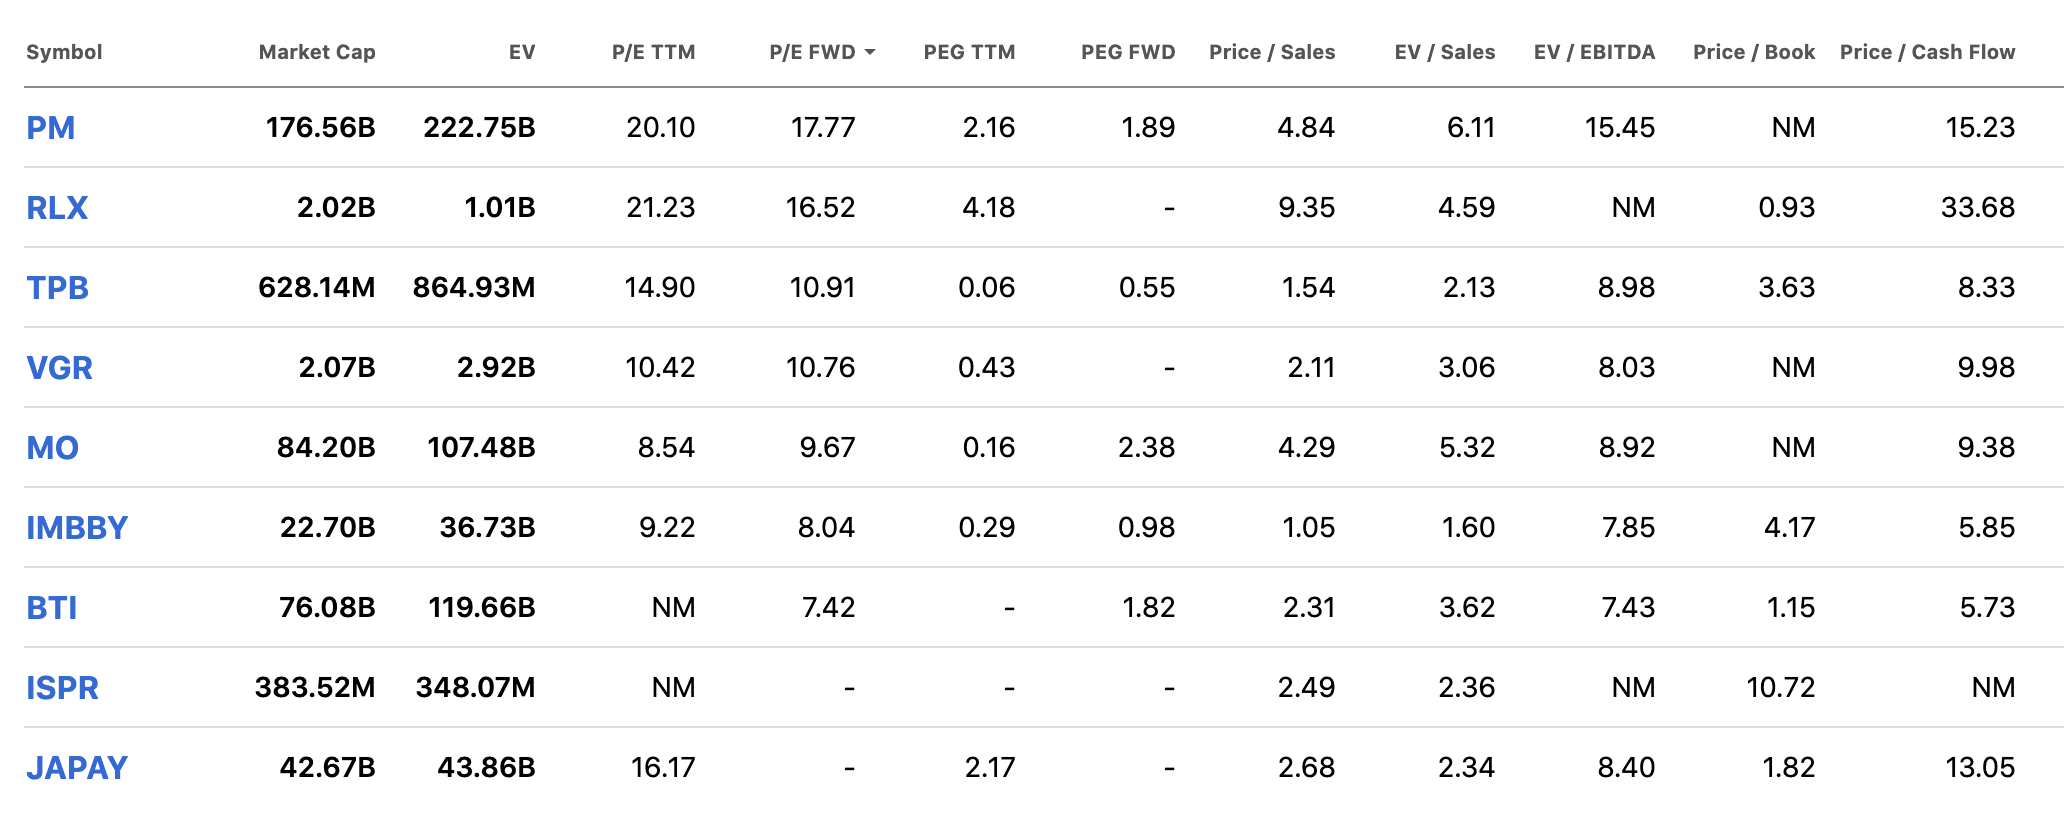
Task: Click the P/E TTM column header
Action: [x=653, y=52]
